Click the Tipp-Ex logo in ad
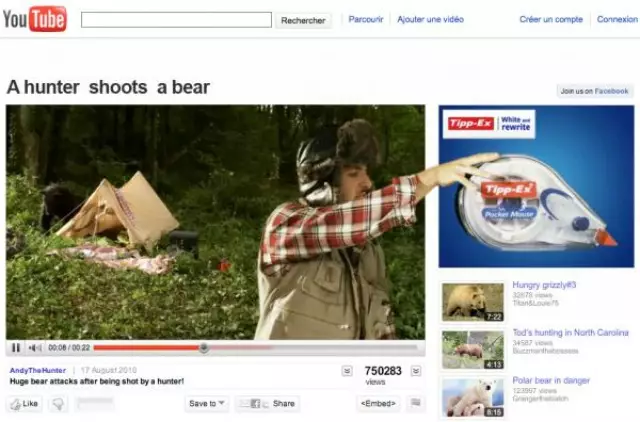640x422 pixels. pos(468,123)
